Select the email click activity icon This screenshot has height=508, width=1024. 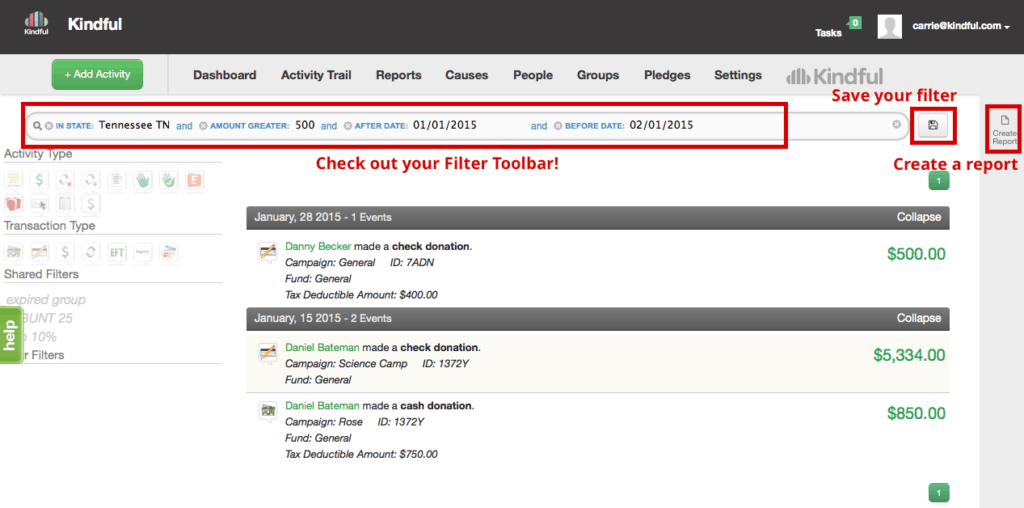pyautogui.click(x=39, y=204)
